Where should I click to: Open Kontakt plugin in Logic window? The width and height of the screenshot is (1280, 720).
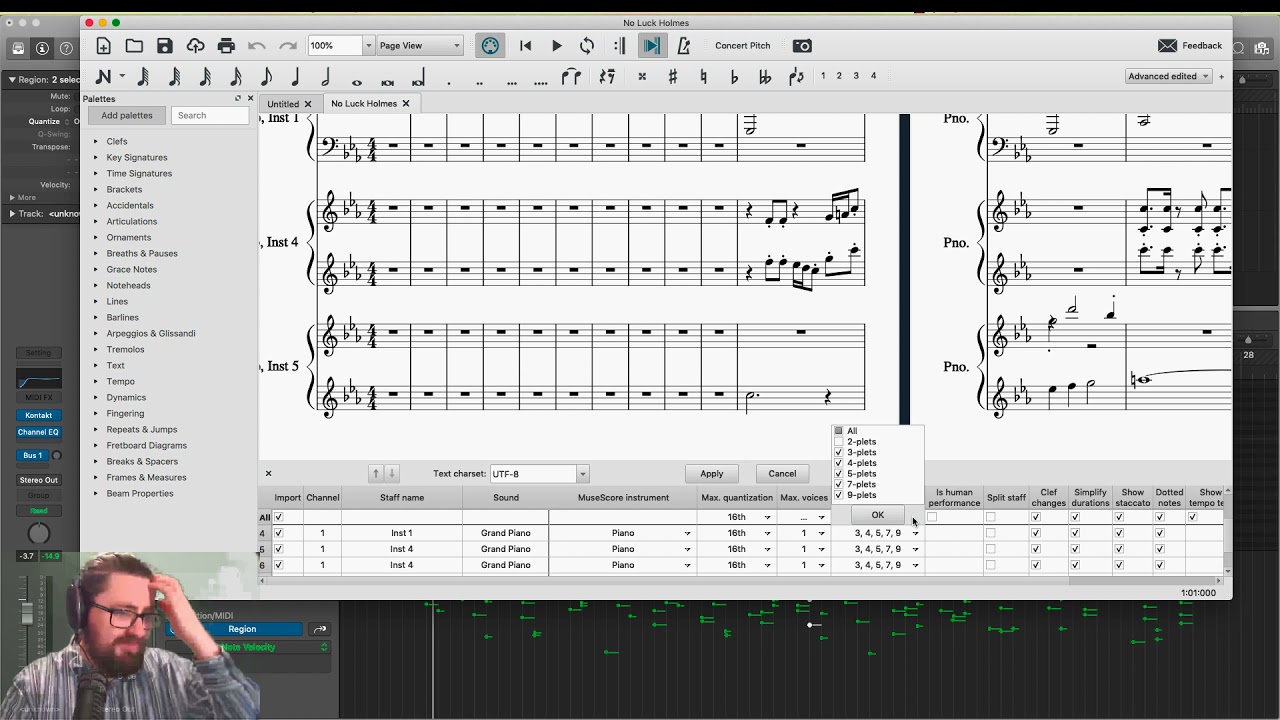38,416
